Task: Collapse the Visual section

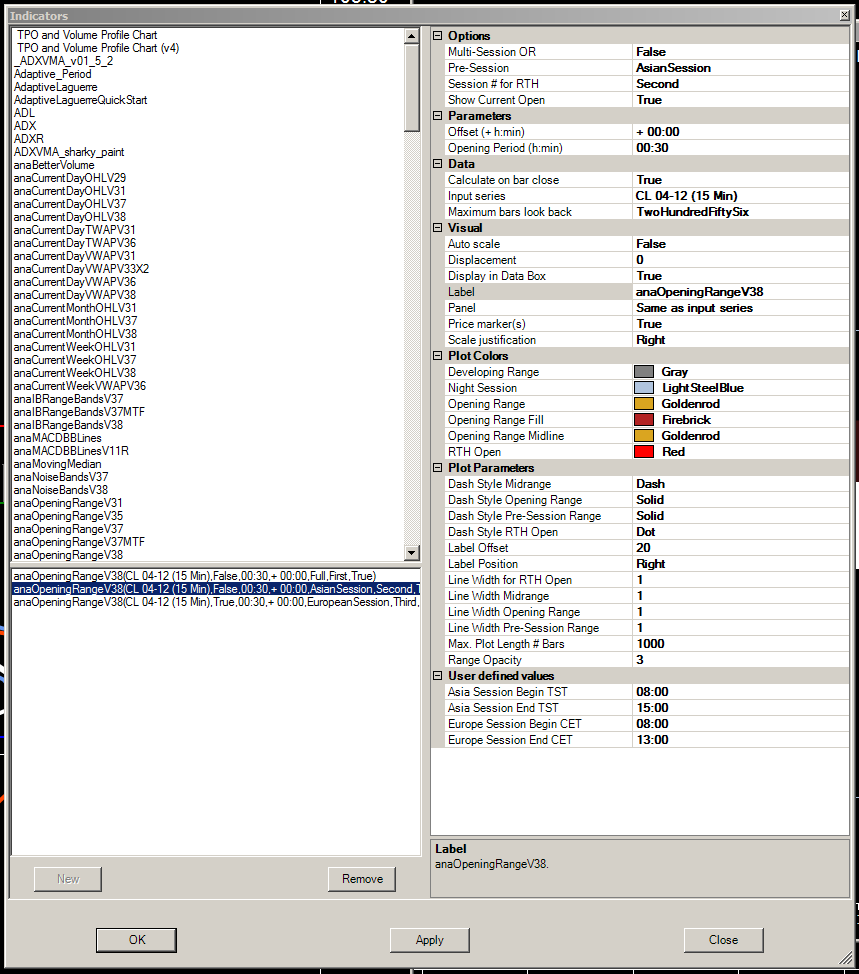Action: pyautogui.click(x=438, y=228)
